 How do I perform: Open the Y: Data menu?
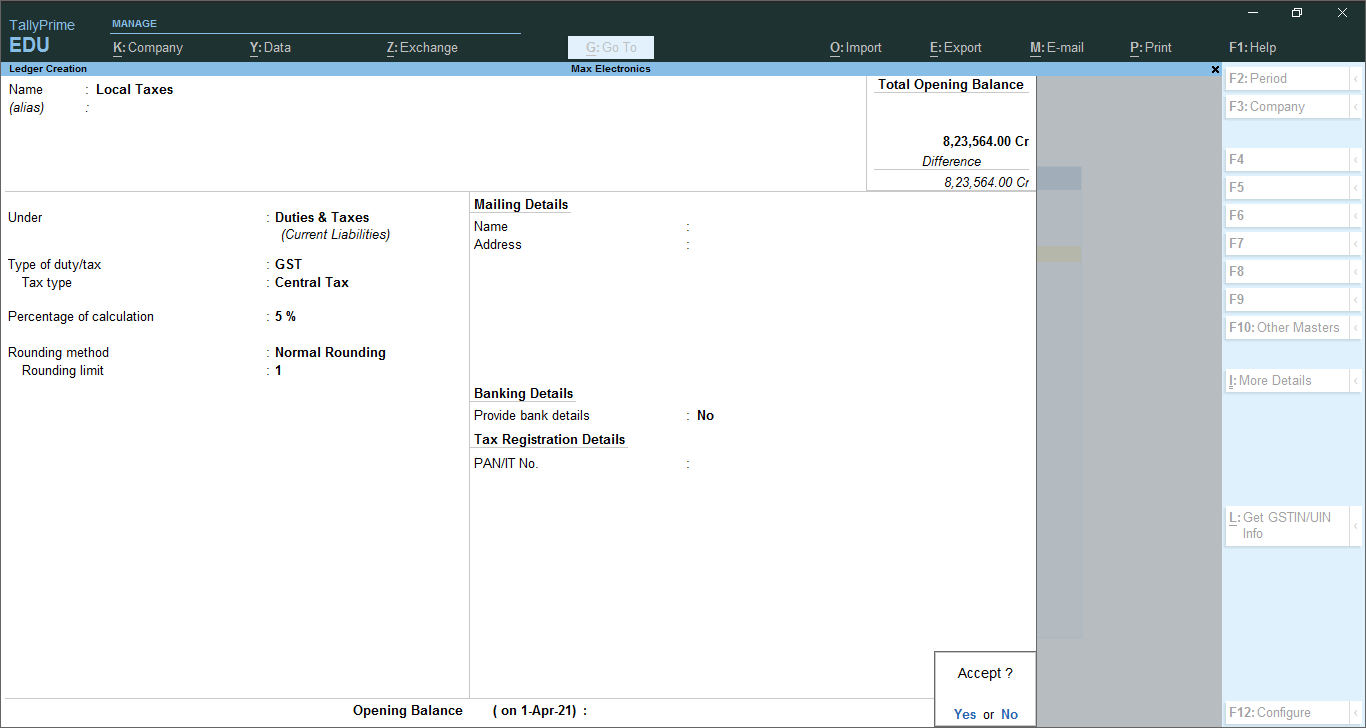pyautogui.click(x=270, y=47)
